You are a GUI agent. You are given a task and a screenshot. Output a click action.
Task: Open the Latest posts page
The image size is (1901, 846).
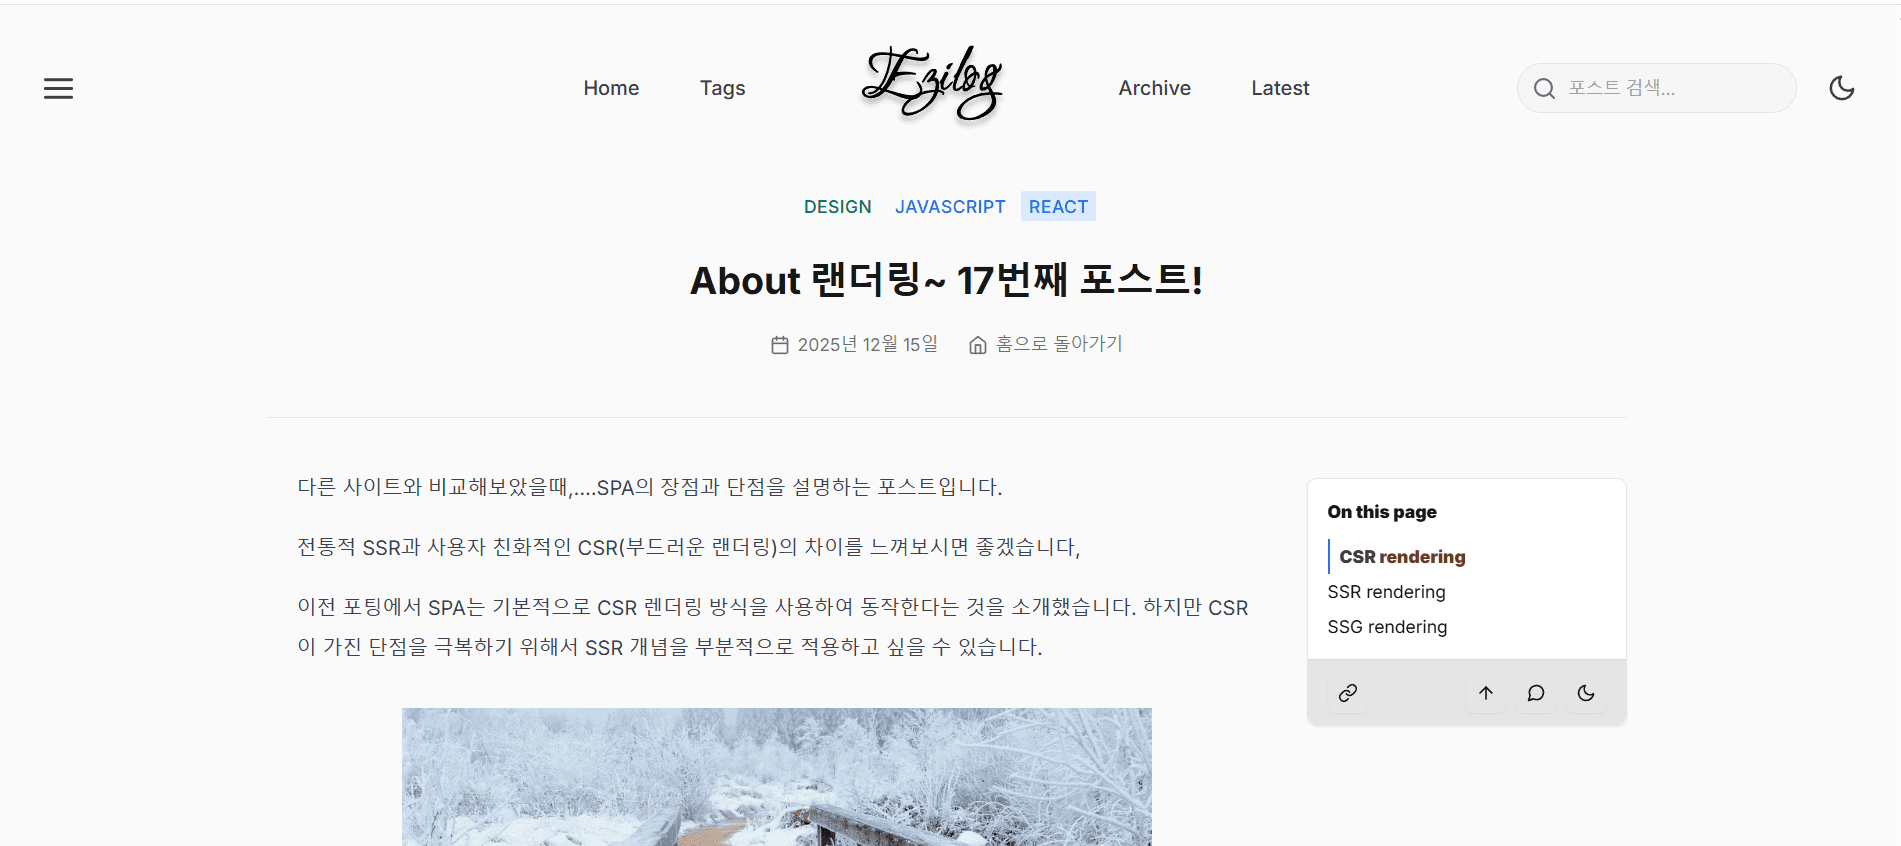[x=1280, y=88]
